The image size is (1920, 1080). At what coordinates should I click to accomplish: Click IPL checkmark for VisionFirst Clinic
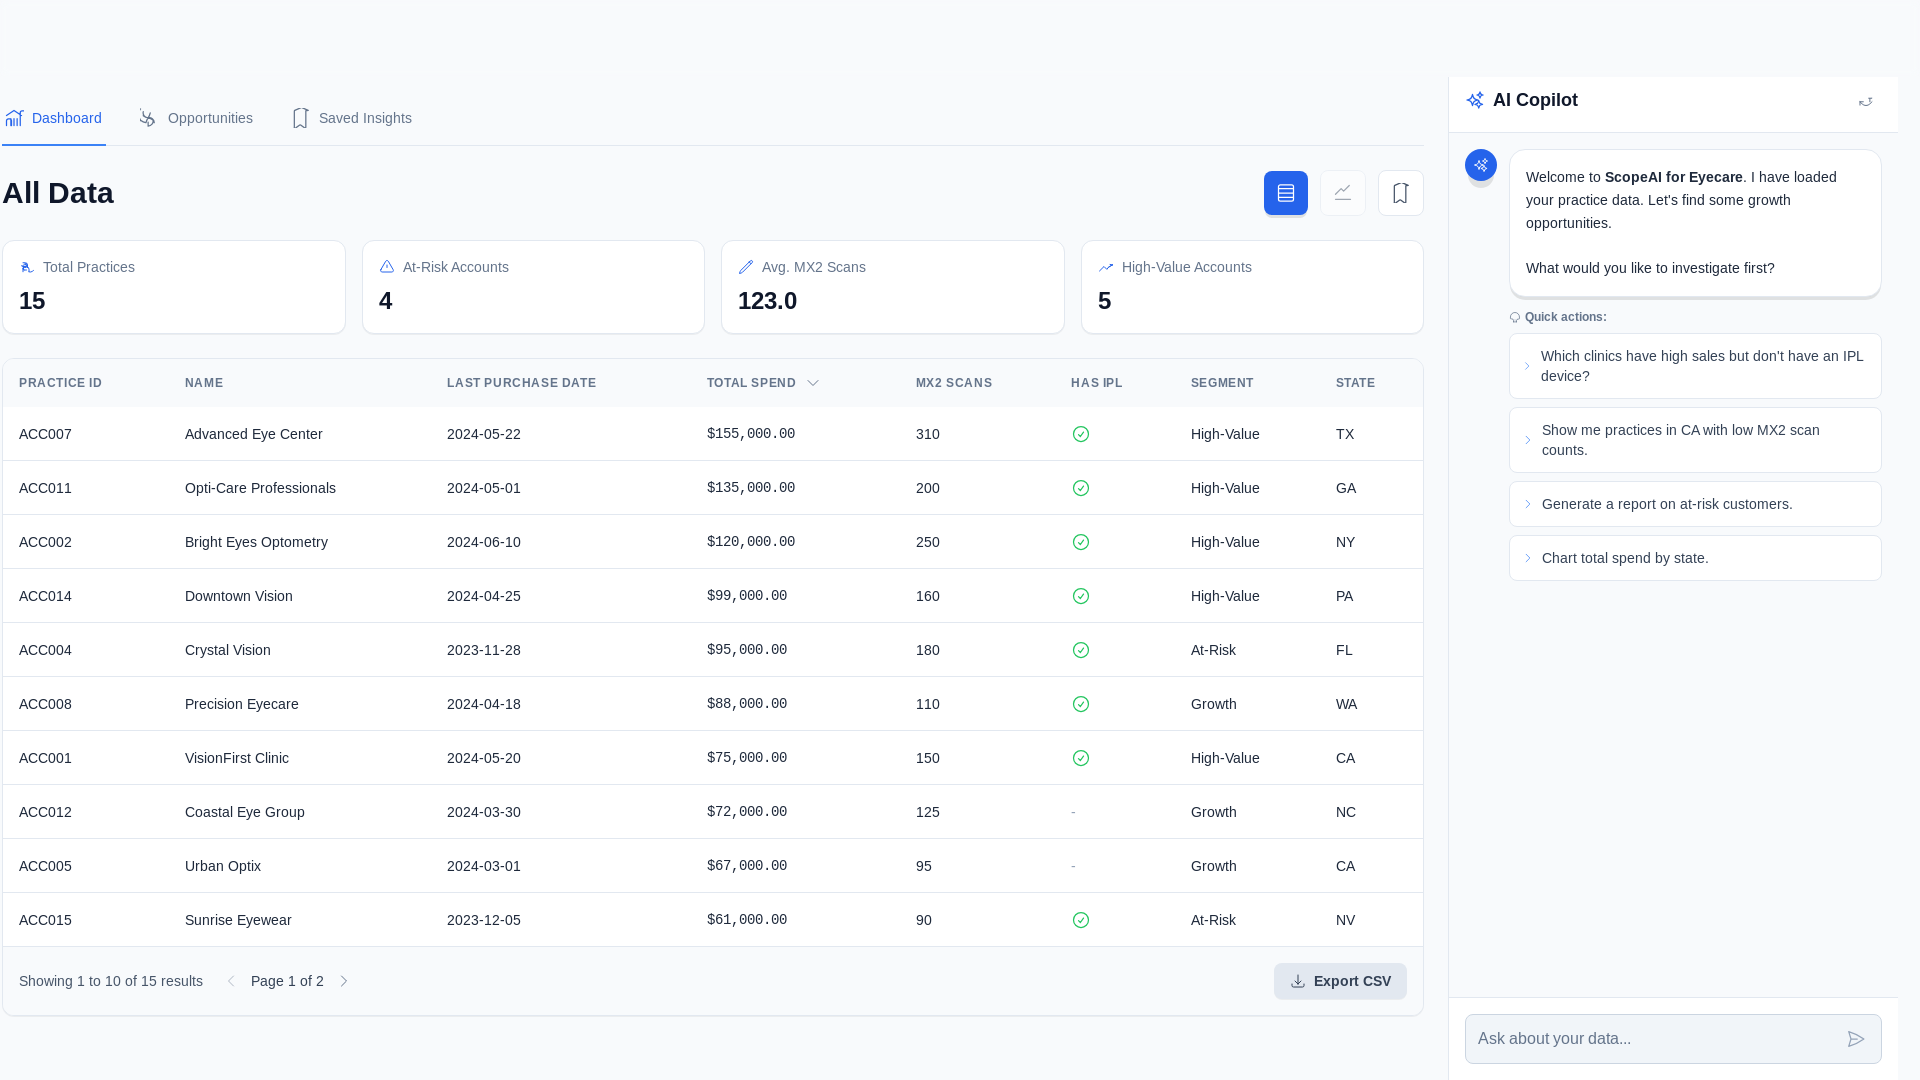coord(1081,758)
